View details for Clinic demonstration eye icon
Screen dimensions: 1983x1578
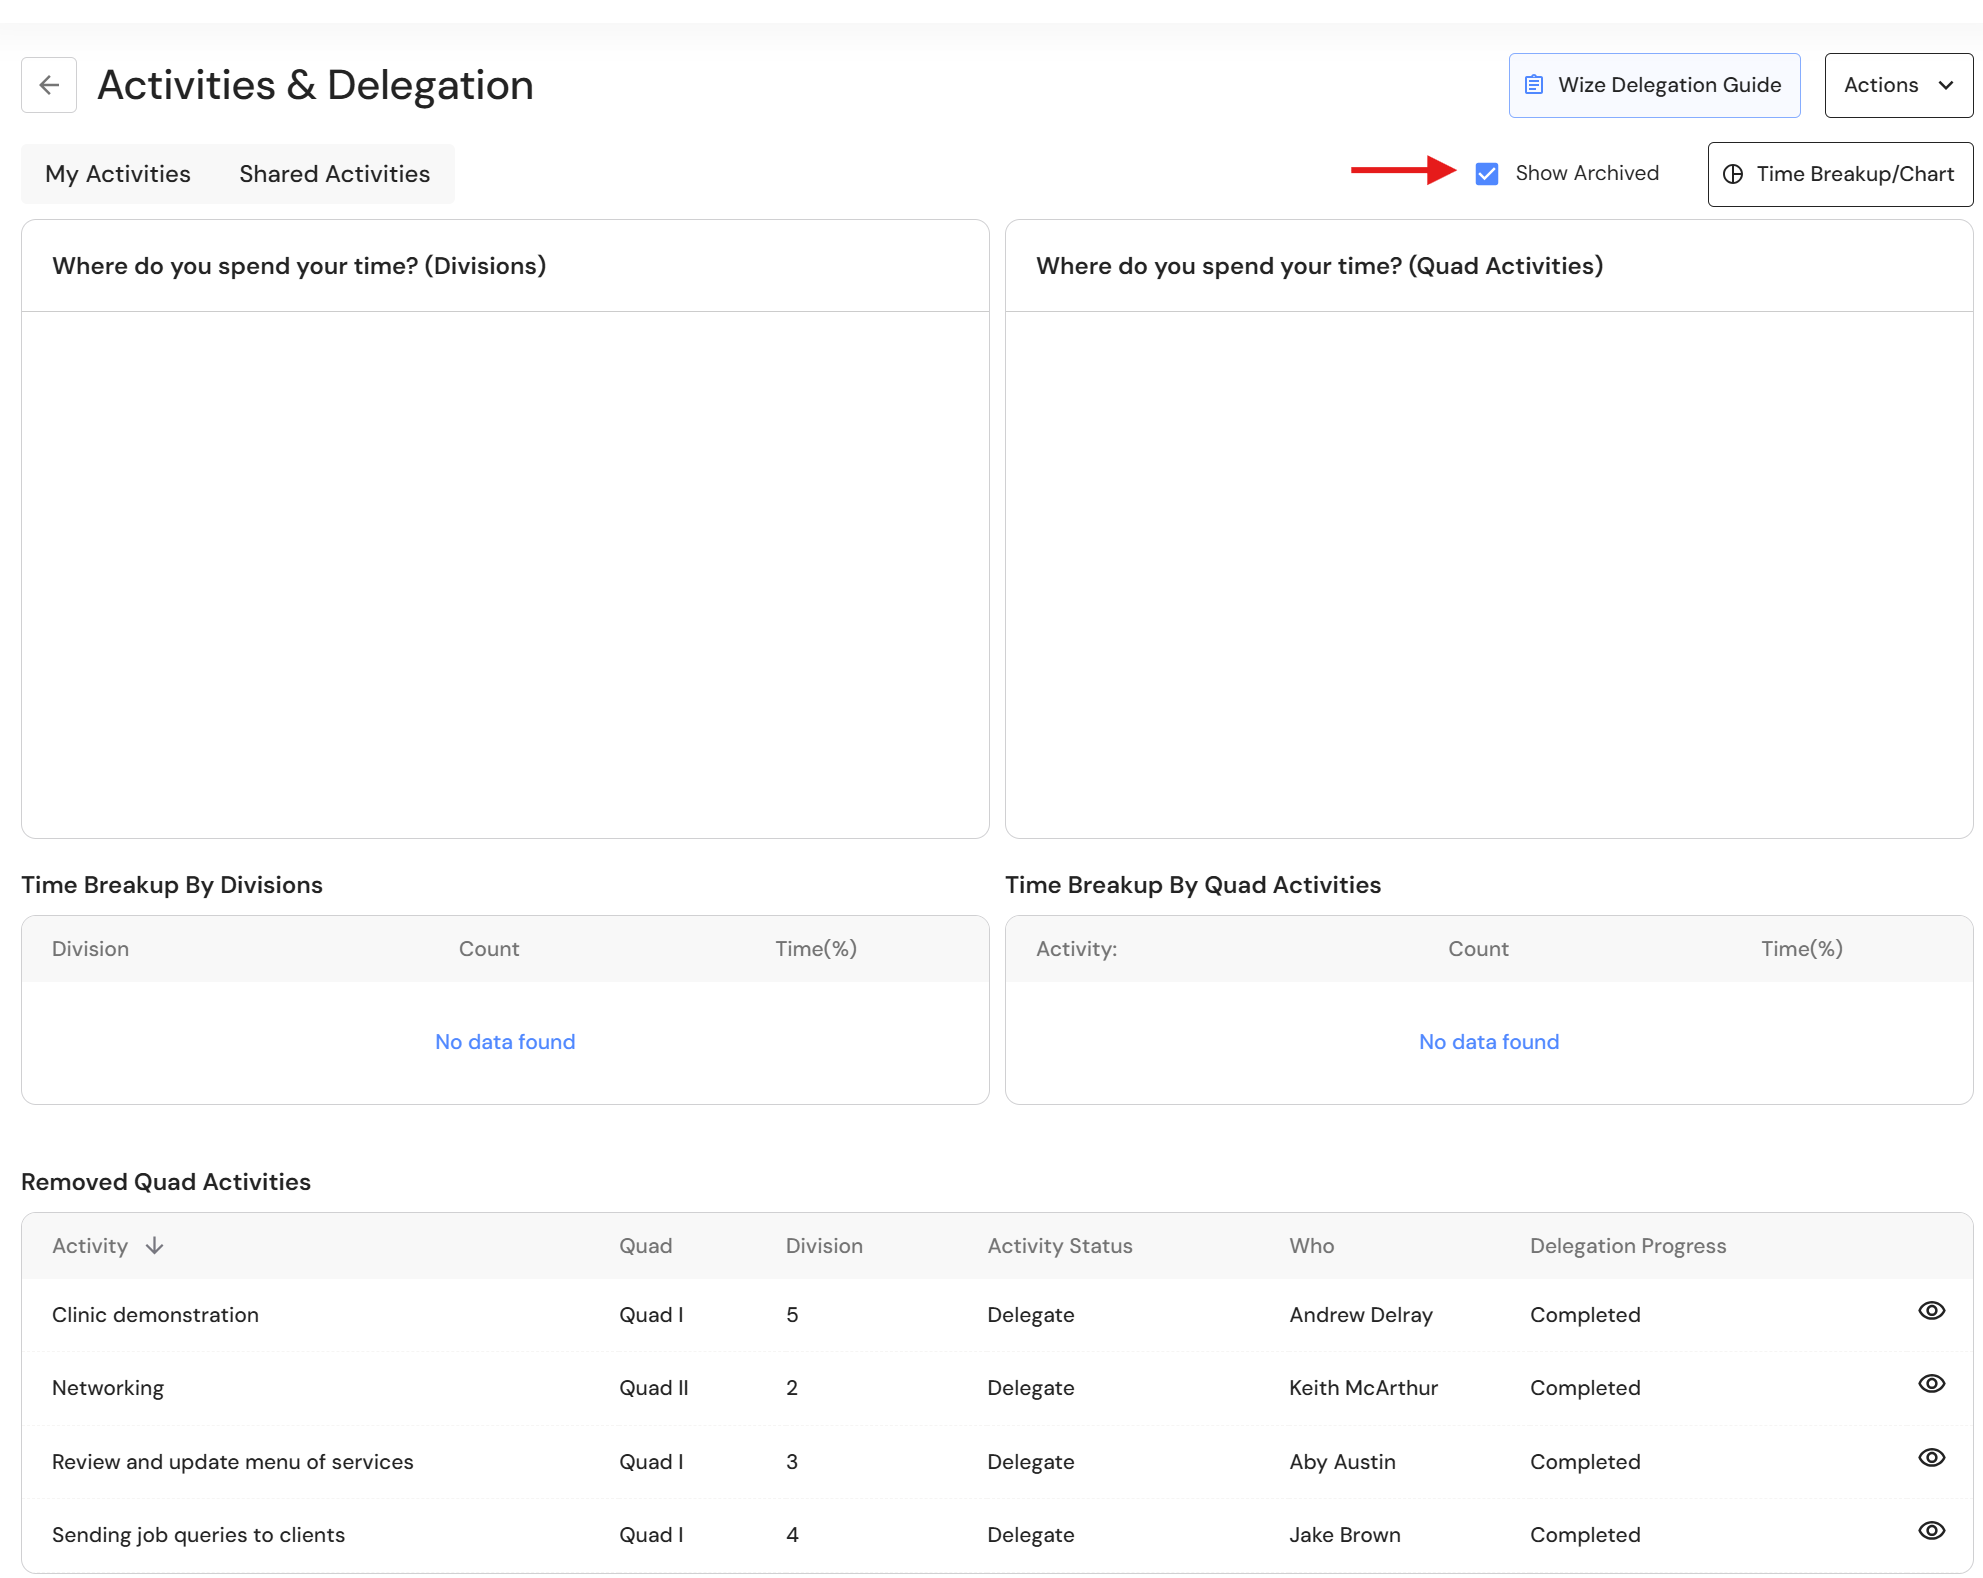[x=1931, y=1311]
